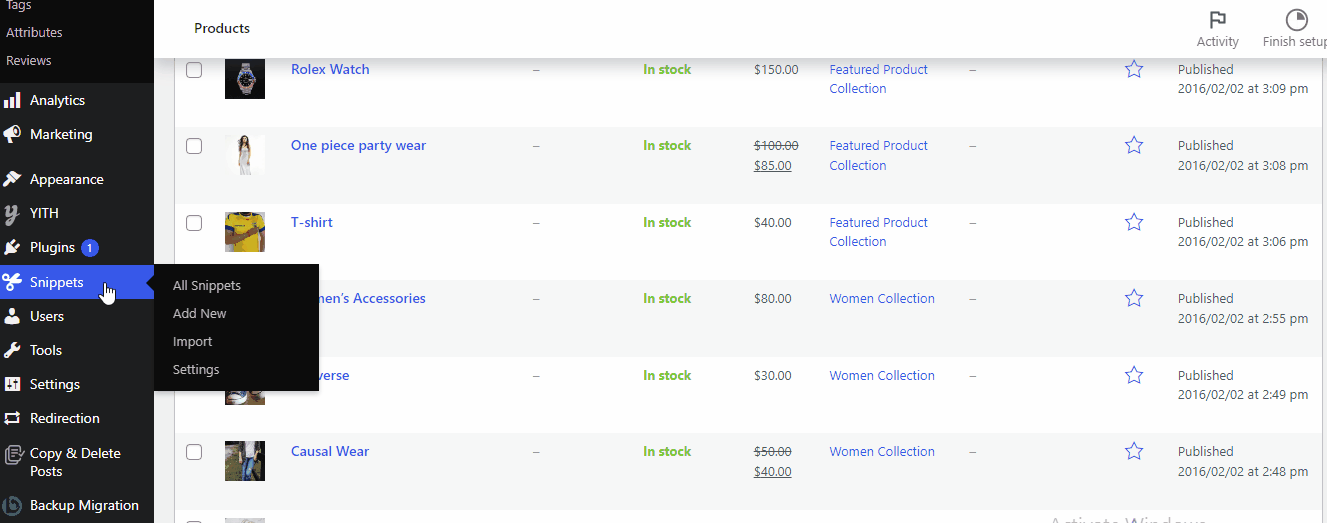Click the Finish setup progress icon

coord(1296,20)
